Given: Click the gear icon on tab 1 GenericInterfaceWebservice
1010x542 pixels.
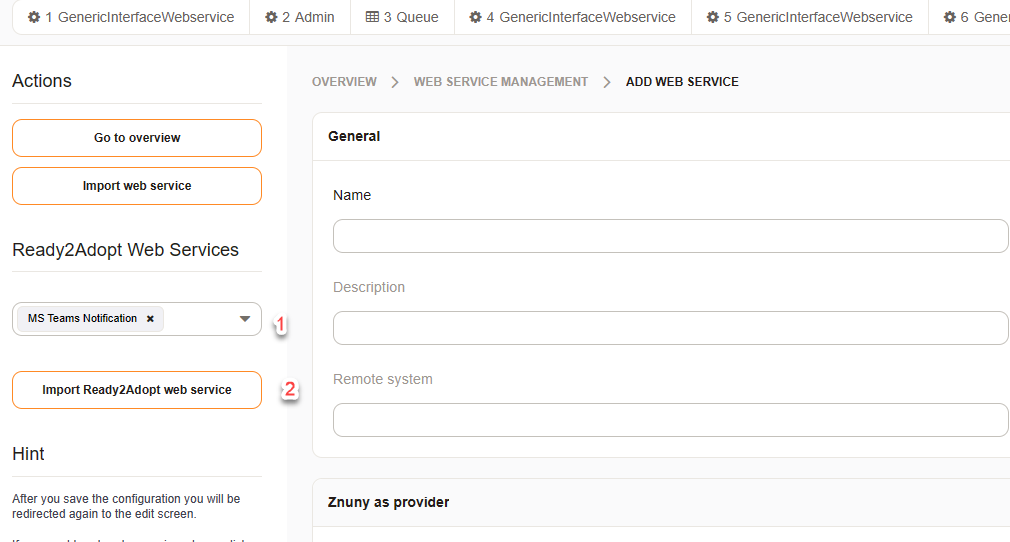Looking at the screenshot, I should pos(33,17).
